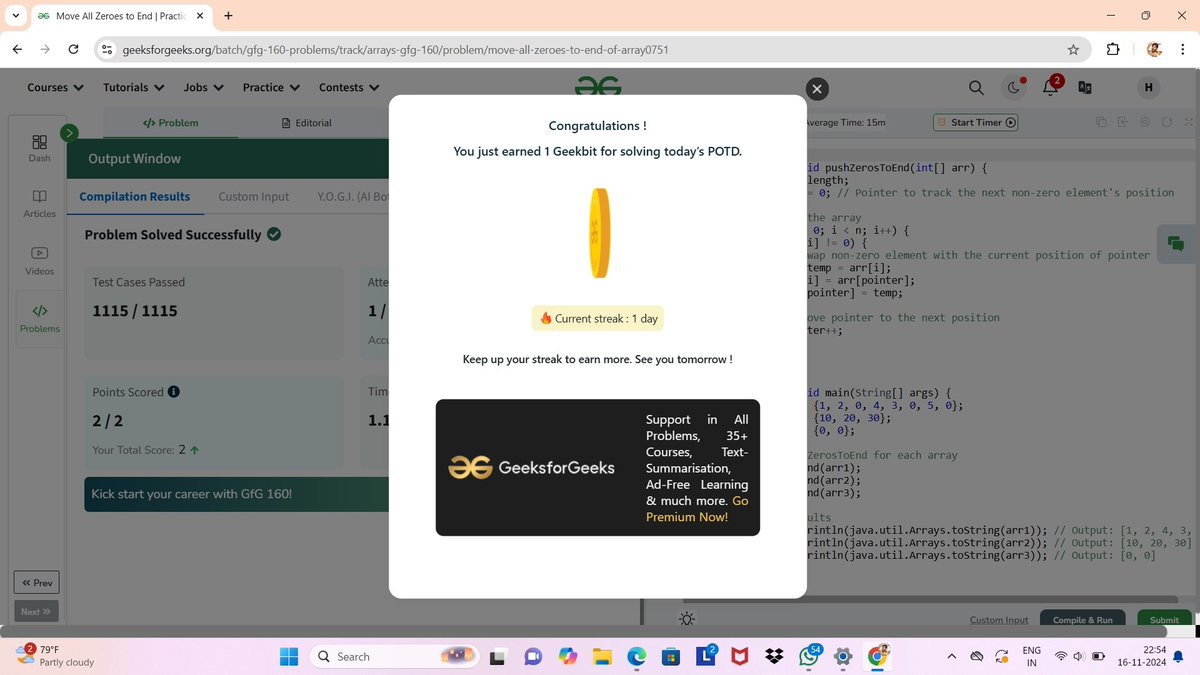Expand the Tutorials dropdown menu
Screen dimensions: 1200x675
tap(133, 87)
